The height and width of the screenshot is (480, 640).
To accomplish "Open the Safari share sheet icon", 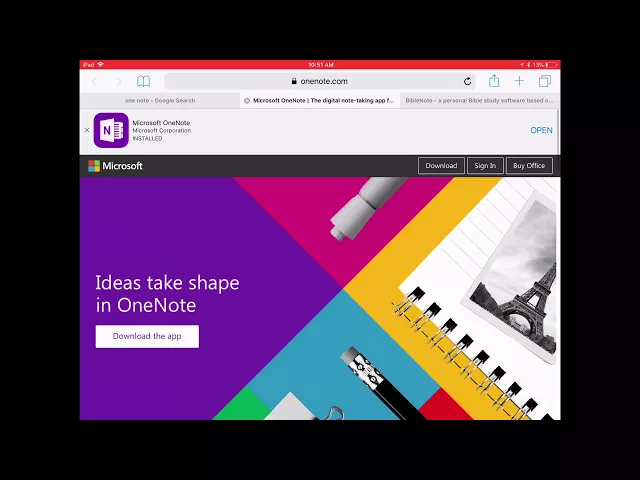I will 494,81.
